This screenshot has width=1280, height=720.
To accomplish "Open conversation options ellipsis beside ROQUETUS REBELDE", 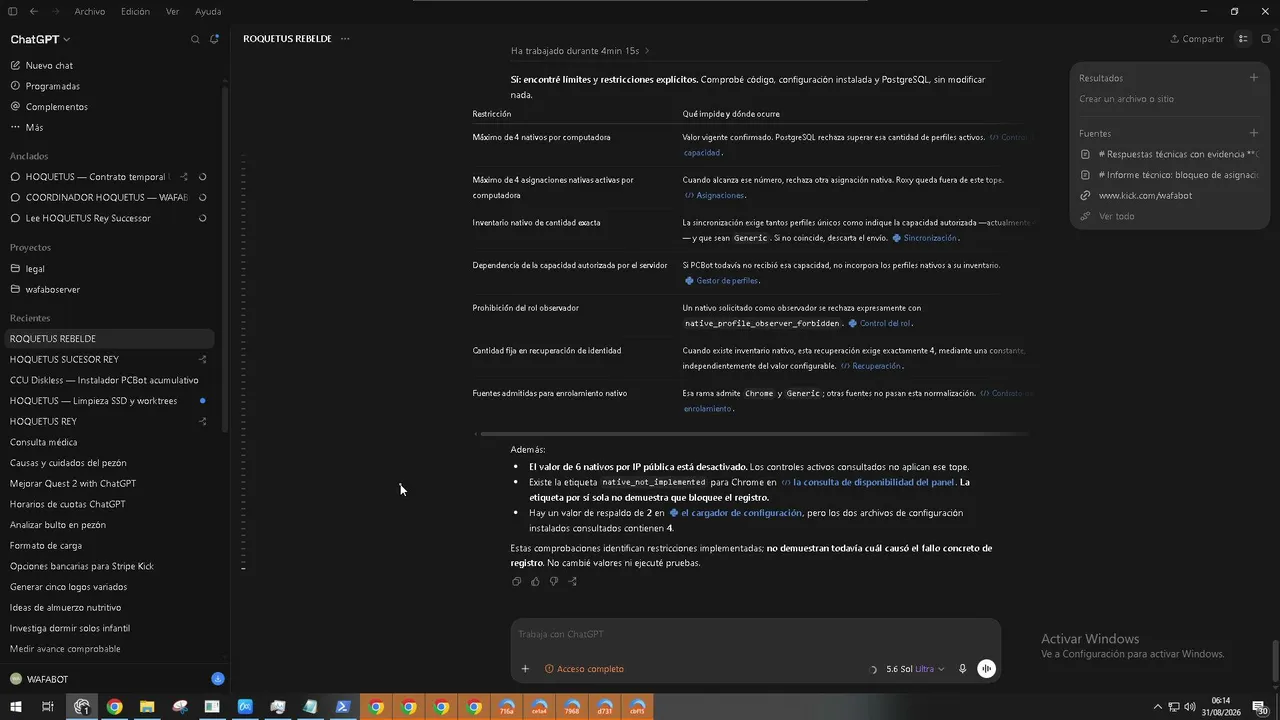I will tap(345, 39).
